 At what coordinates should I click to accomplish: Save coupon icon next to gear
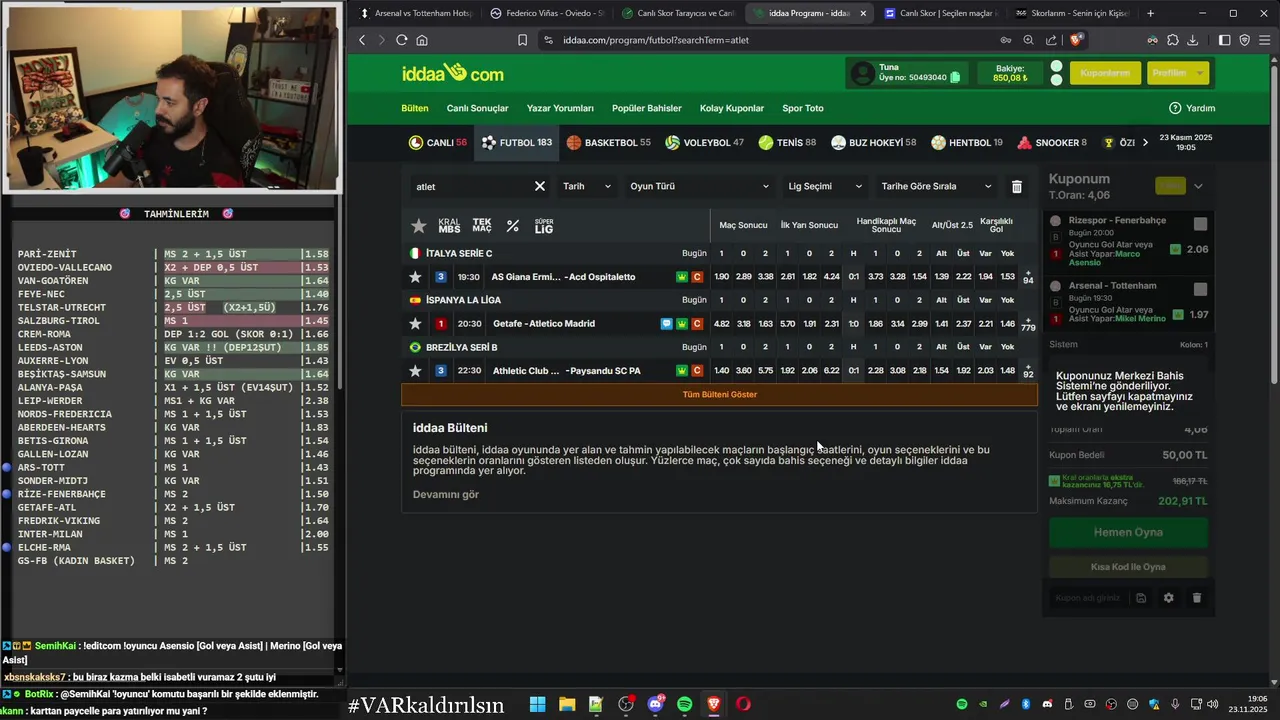pos(1141,598)
